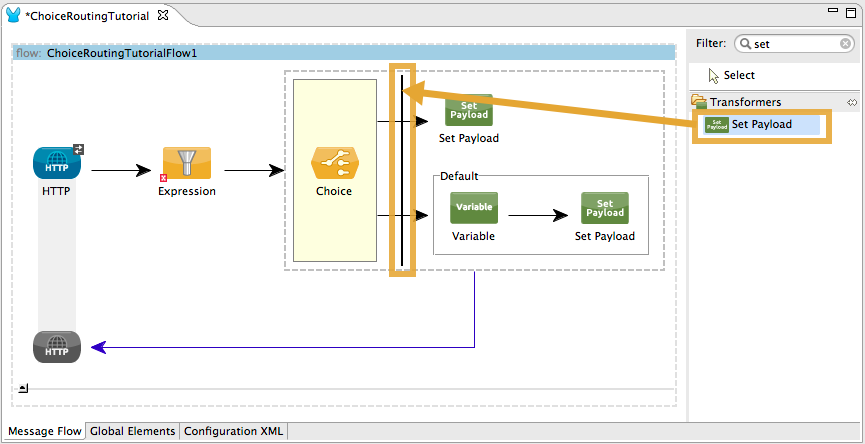Image resolution: width=865 pixels, height=444 pixels.
Task: Close the ChoiceRoutingTutorial editor tab
Action: click(x=163, y=16)
